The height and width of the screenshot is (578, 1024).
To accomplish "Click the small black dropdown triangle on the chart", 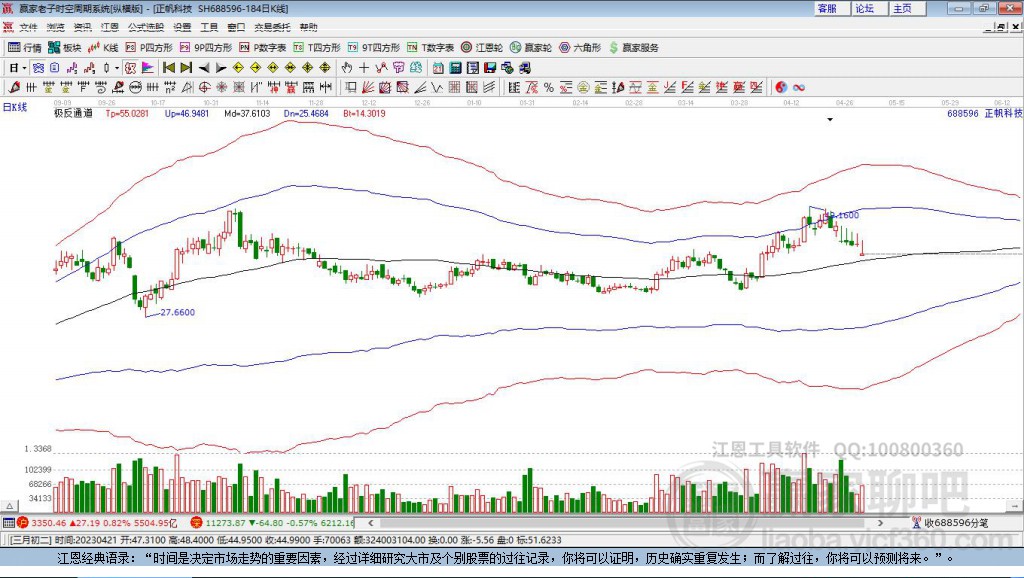I will (830, 120).
